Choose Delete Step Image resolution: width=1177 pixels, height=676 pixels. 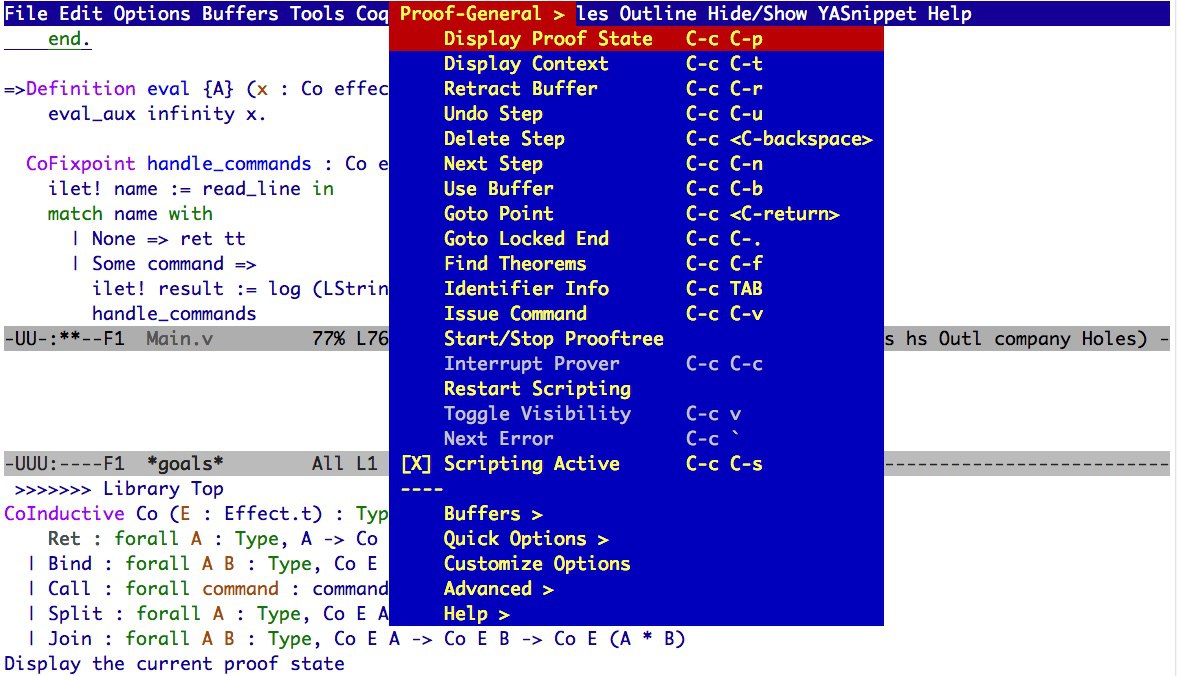(x=637, y=139)
